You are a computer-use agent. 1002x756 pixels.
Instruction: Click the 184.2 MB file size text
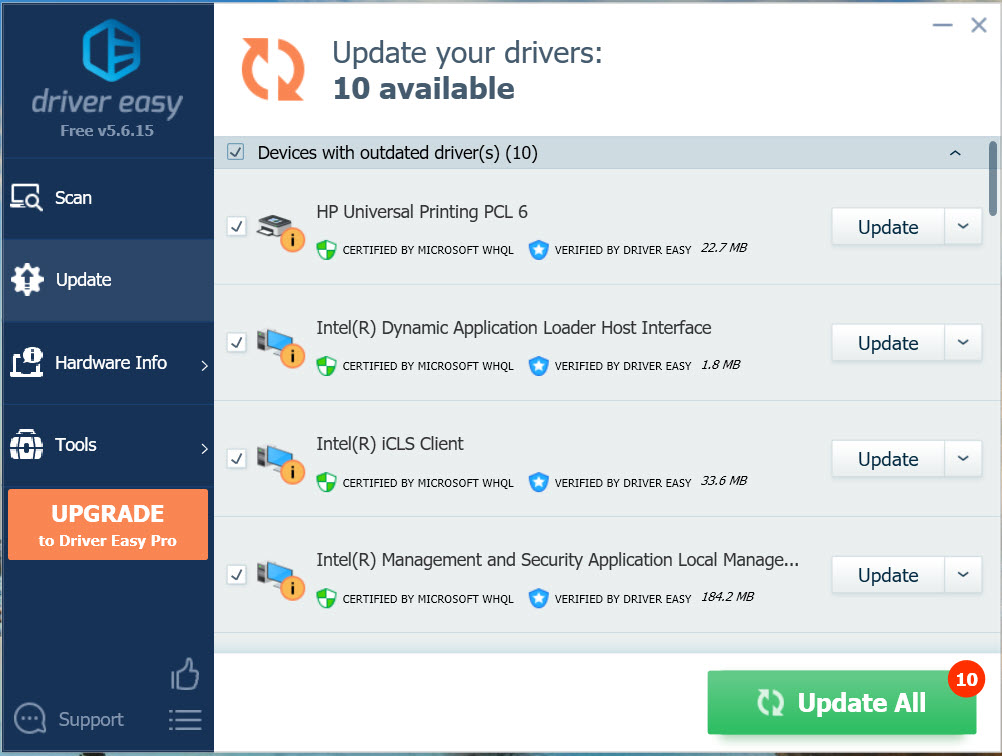[x=727, y=596]
